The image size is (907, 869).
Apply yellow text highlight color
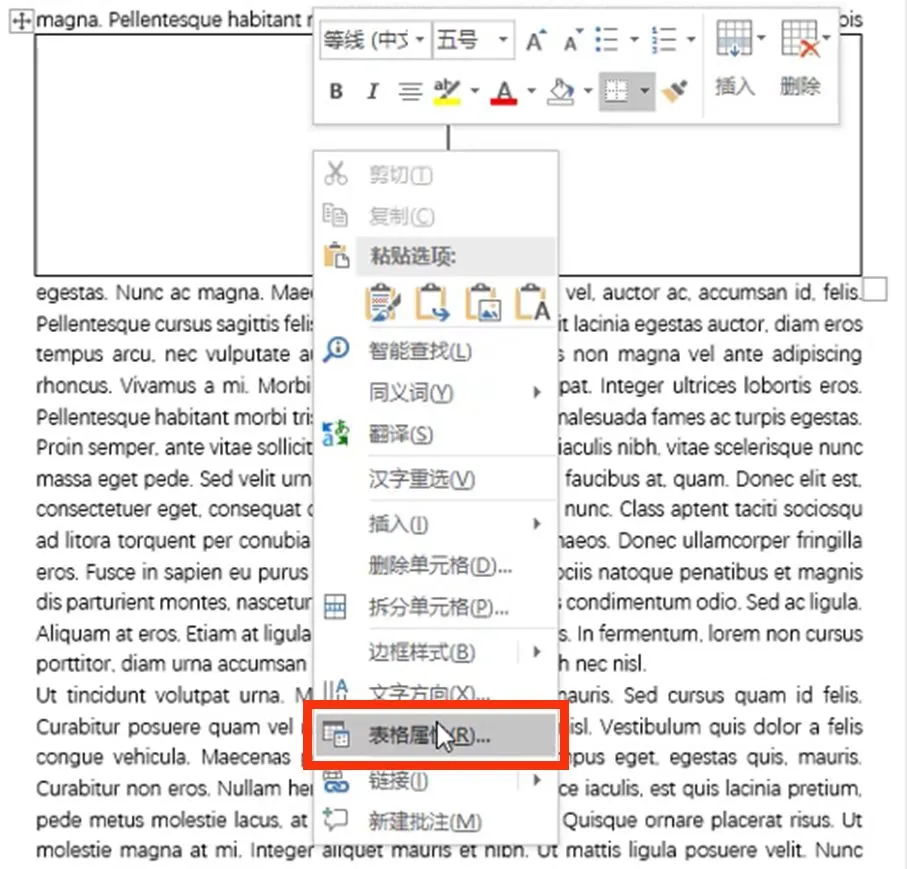coord(447,91)
